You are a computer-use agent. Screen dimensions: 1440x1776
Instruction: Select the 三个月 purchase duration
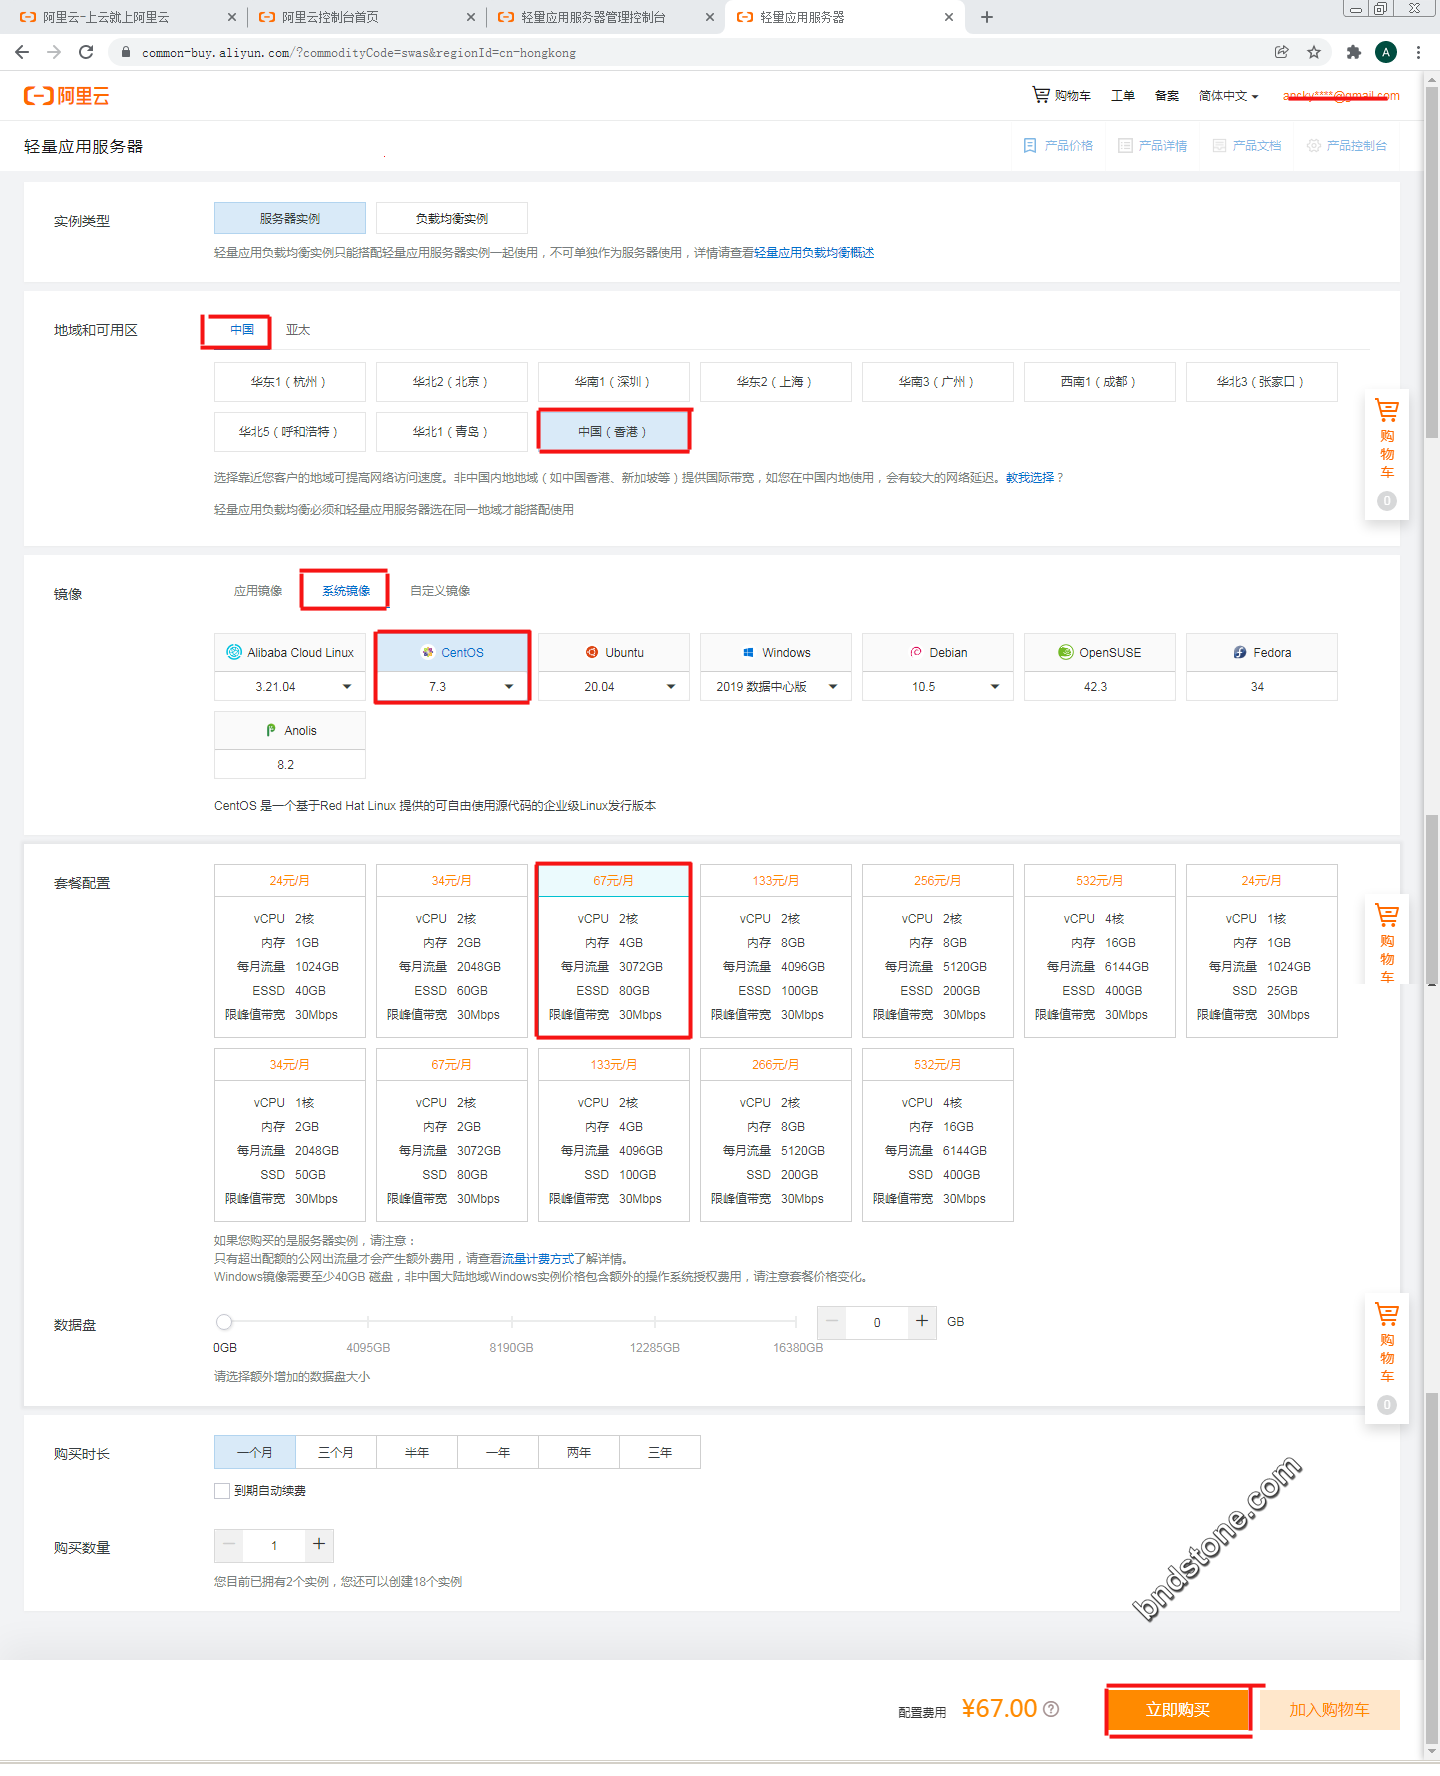click(x=336, y=1452)
